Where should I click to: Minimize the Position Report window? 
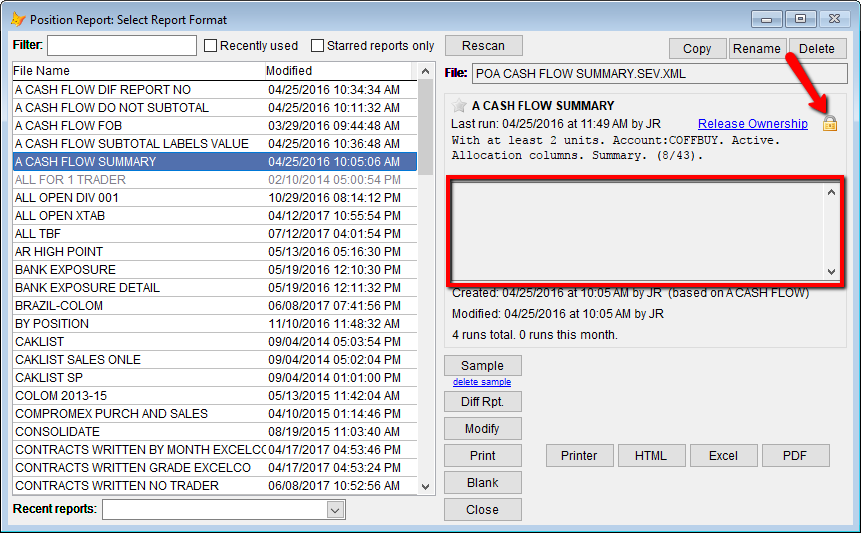[767, 19]
